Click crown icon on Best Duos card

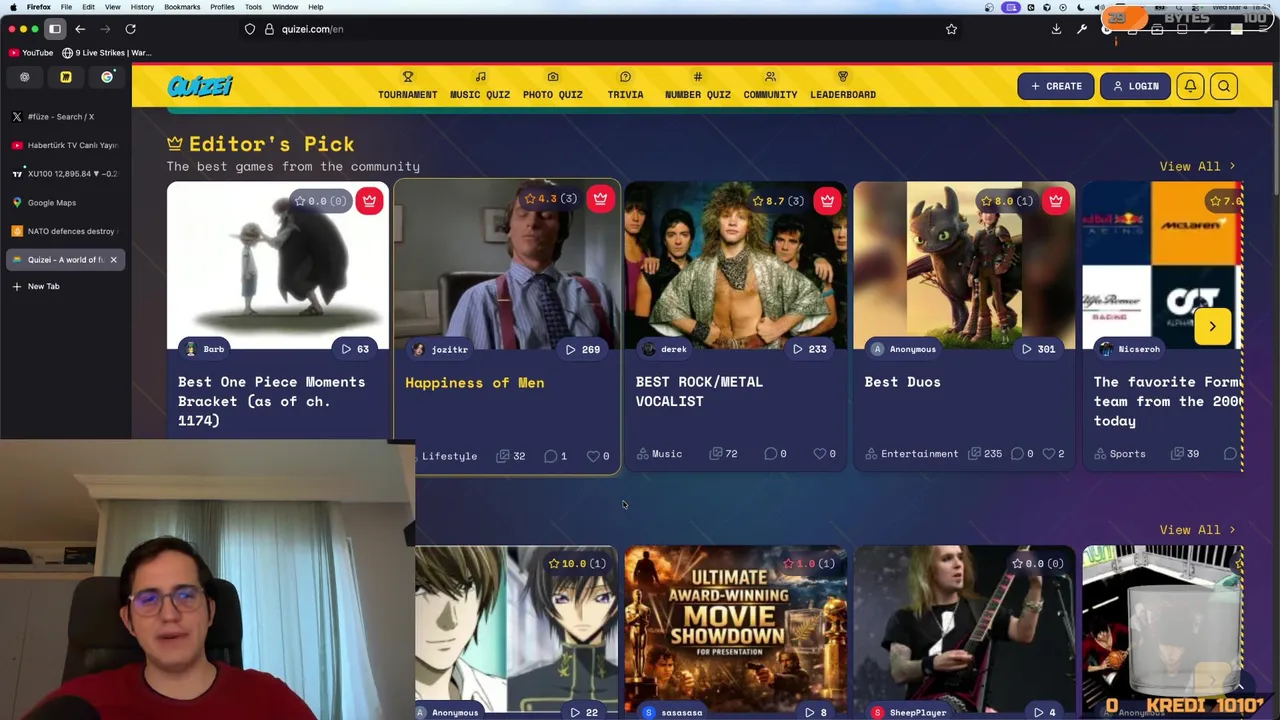1056,200
